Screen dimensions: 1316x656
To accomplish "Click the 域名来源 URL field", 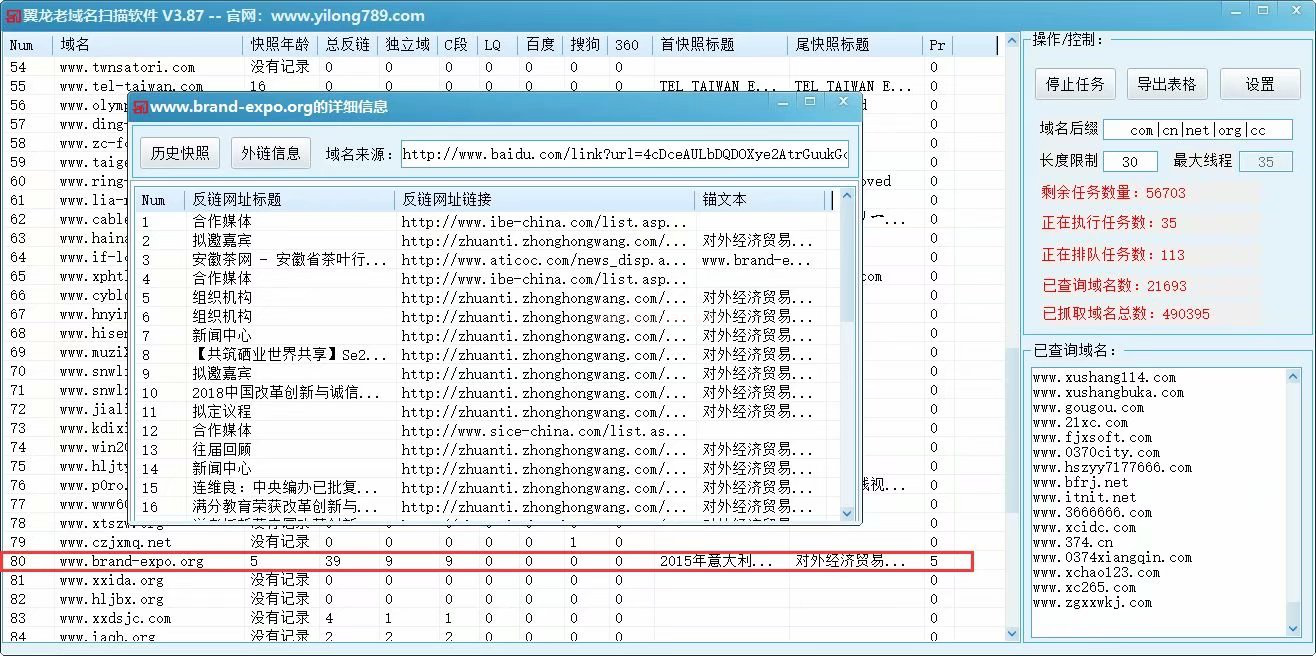I will coord(624,154).
